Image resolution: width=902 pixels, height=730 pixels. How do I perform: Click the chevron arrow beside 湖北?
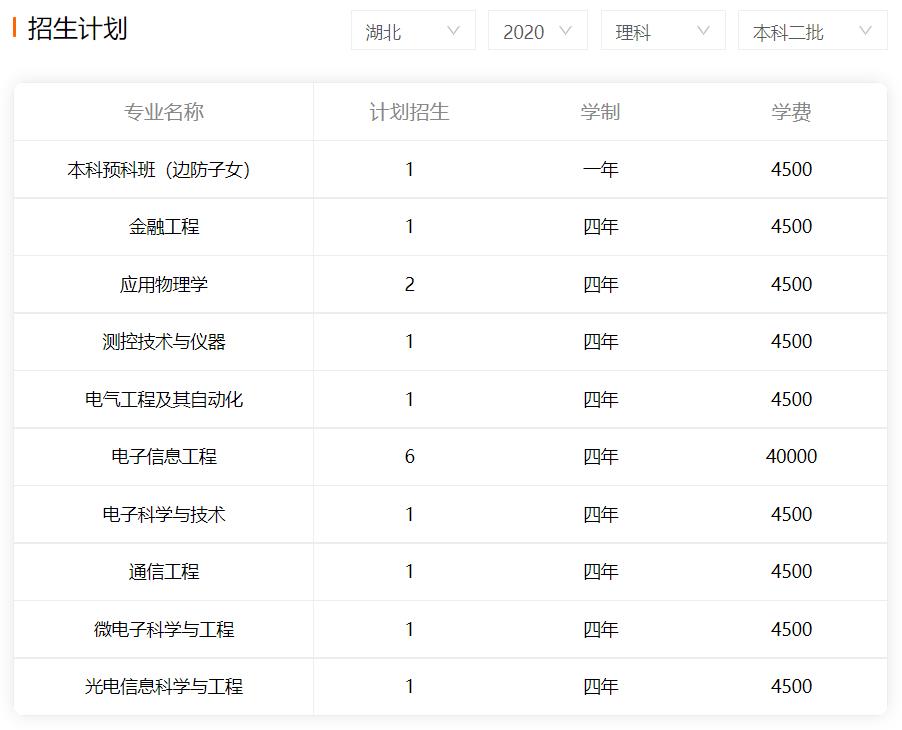click(453, 31)
